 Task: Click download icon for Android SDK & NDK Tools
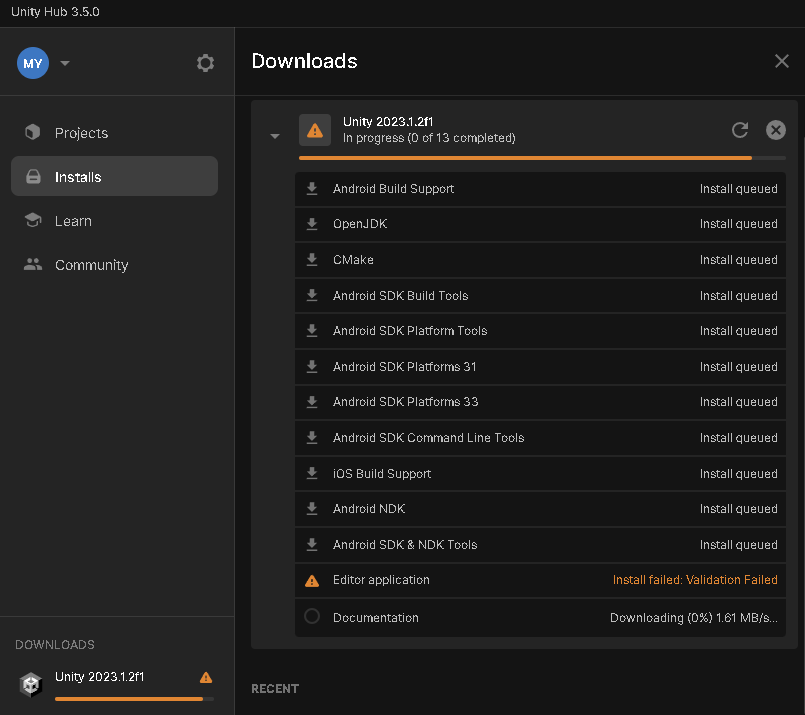[312, 545]
